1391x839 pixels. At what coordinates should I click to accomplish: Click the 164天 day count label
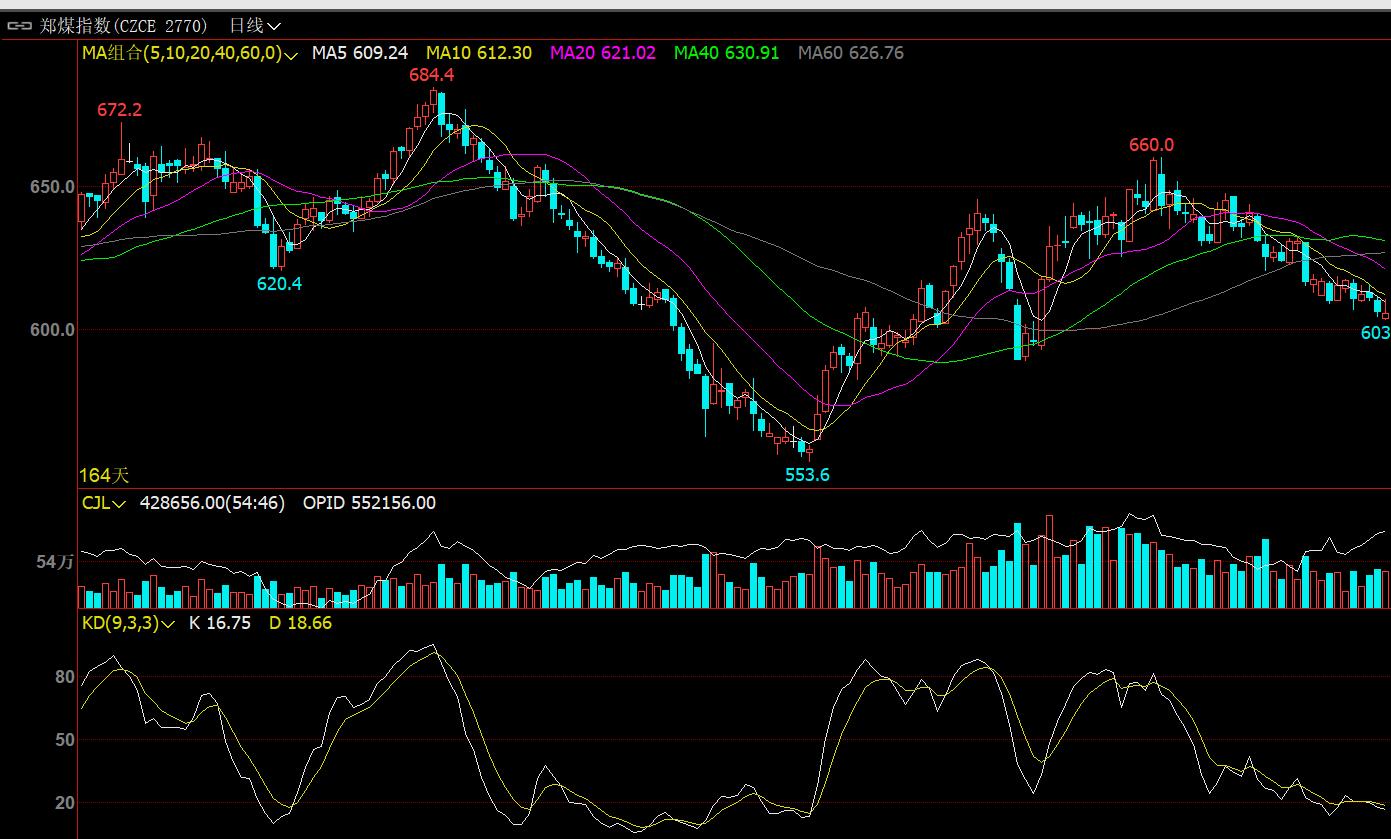click(x=105, y=475)
